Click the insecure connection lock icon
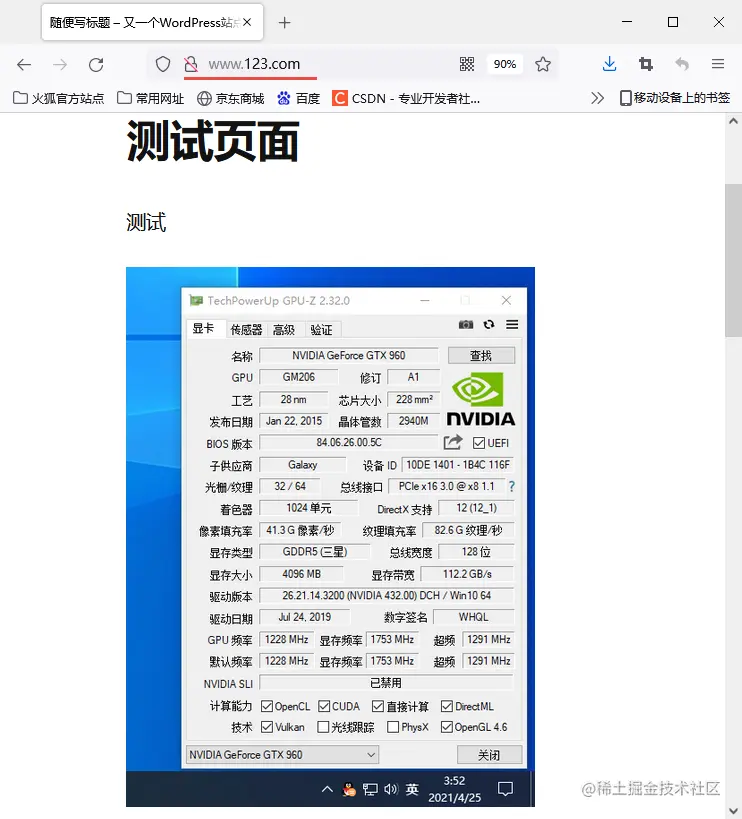Screen dimensions: 742x819 click(x=191, y=64)
